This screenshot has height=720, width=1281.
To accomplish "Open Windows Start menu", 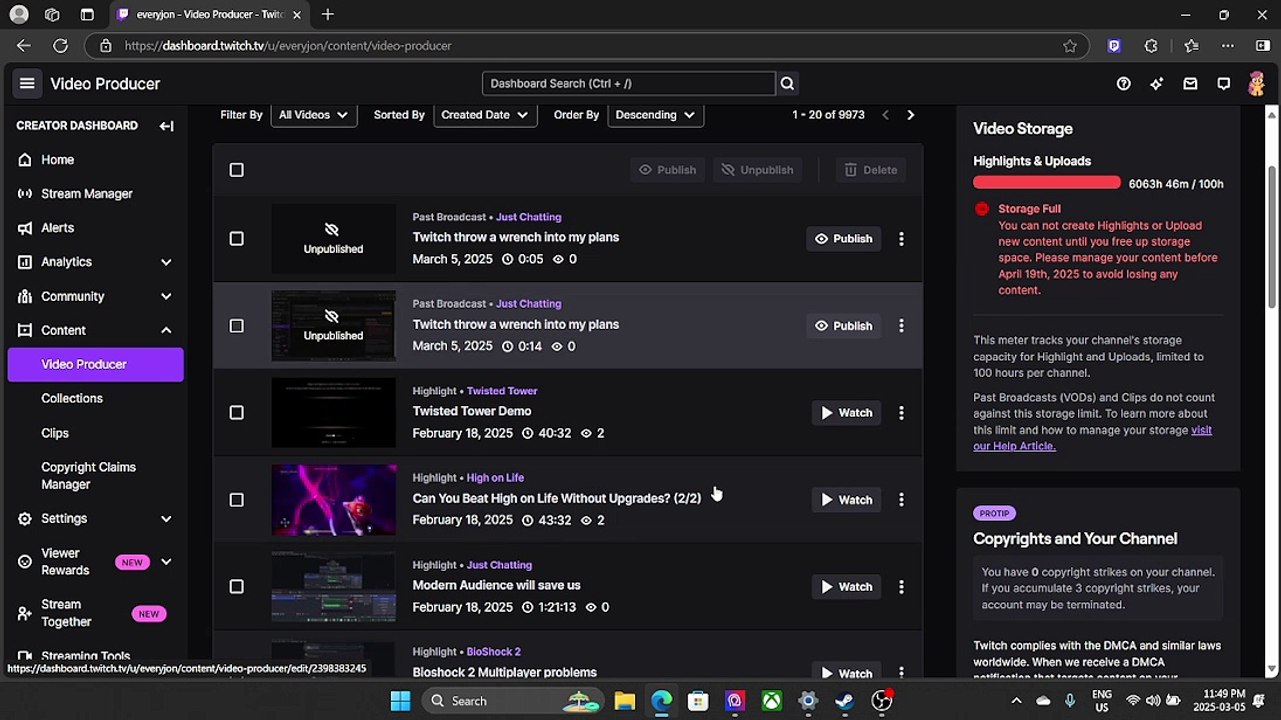I will point(400,701).
